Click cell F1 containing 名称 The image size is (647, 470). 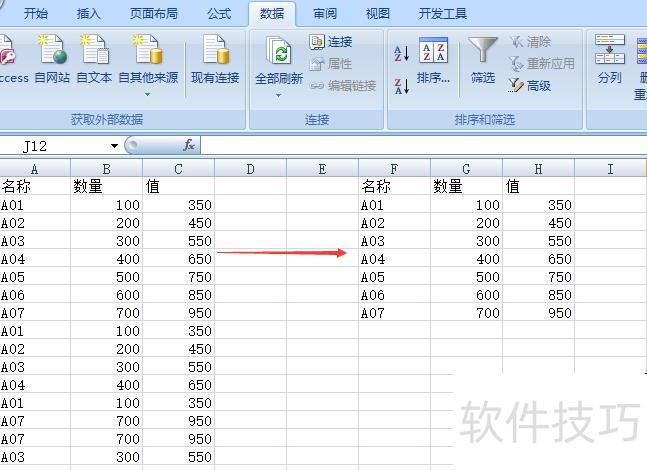click(394, 187)
